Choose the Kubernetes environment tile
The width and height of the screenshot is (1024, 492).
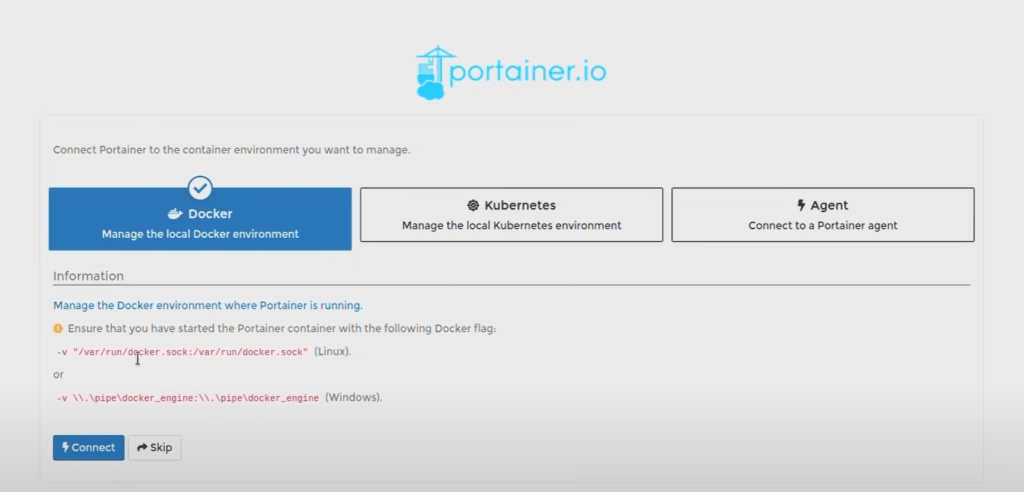coord(511,215)
